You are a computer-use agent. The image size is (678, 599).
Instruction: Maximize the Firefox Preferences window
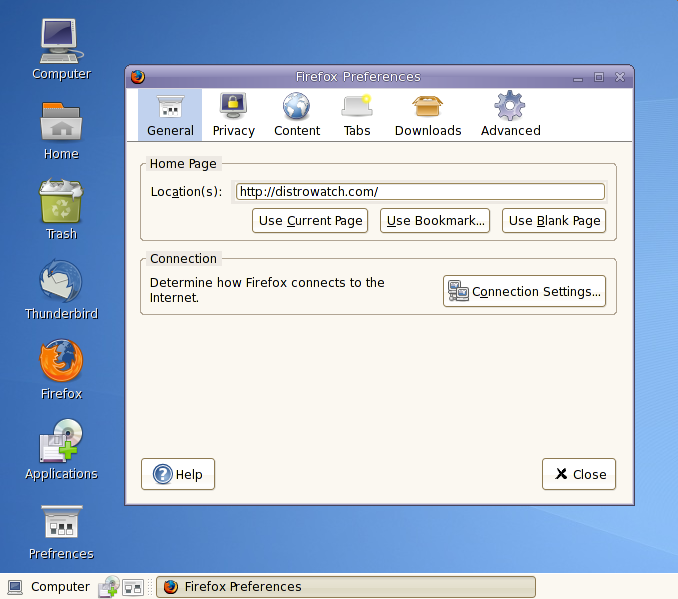[598, 77]
